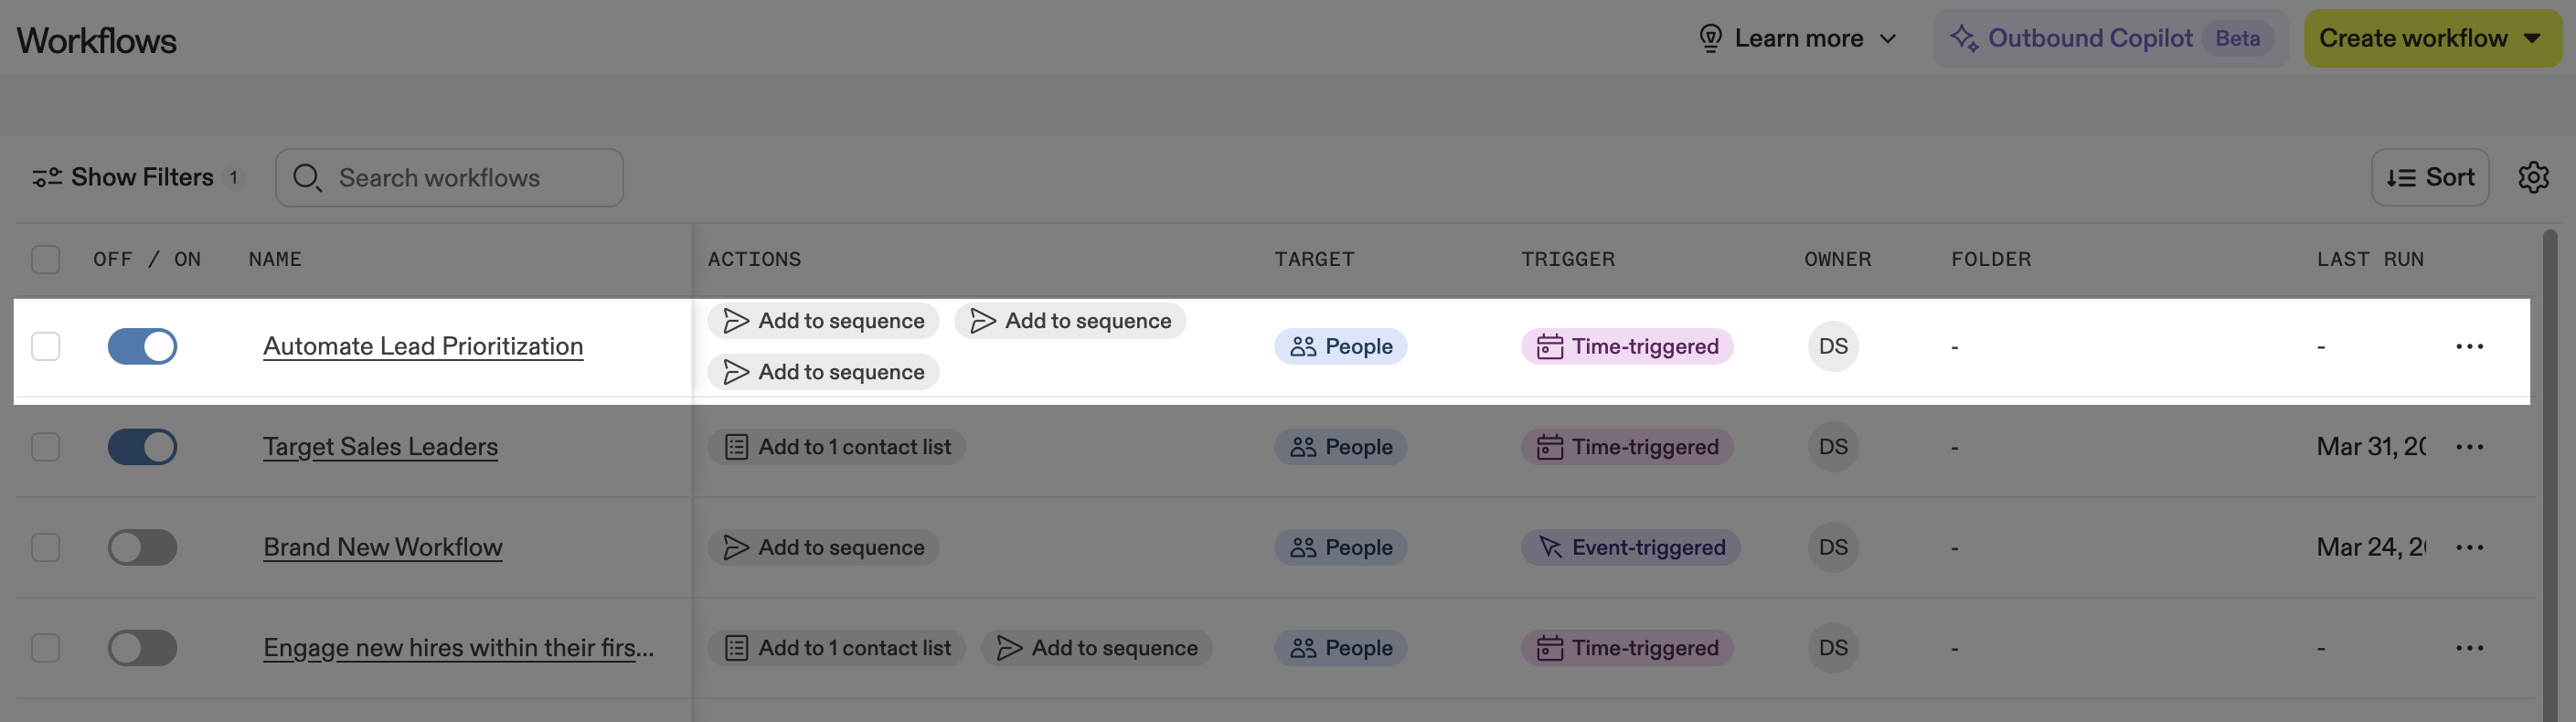This screenshot has height=722, width=2576.
Task: Open more options for Brand New Workflow
Action: [x=2468, y=547]
